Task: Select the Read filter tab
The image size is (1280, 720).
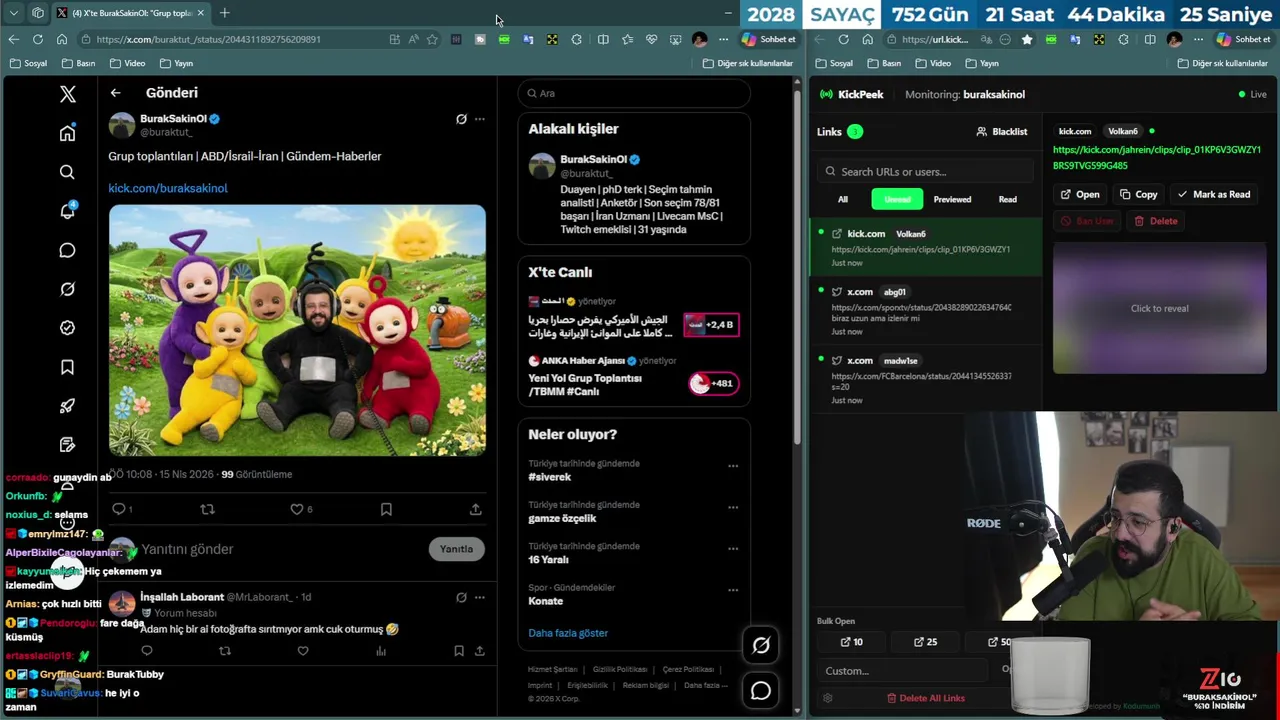Action: coord(1008,199)
